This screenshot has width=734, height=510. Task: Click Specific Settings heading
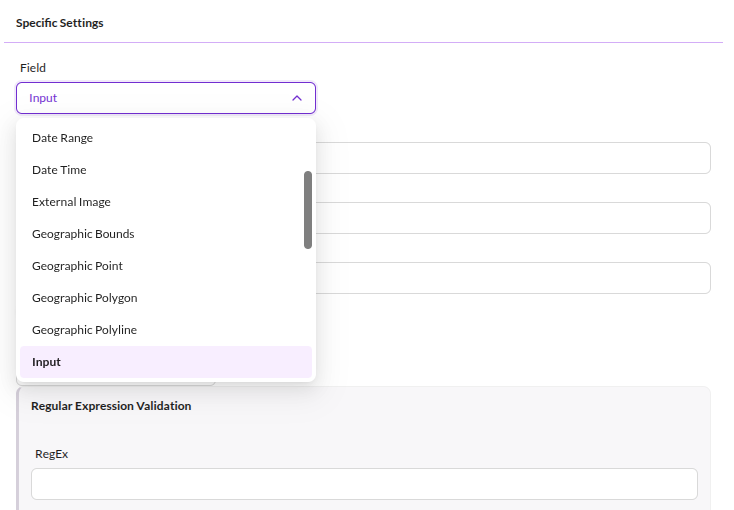point(59,23)
